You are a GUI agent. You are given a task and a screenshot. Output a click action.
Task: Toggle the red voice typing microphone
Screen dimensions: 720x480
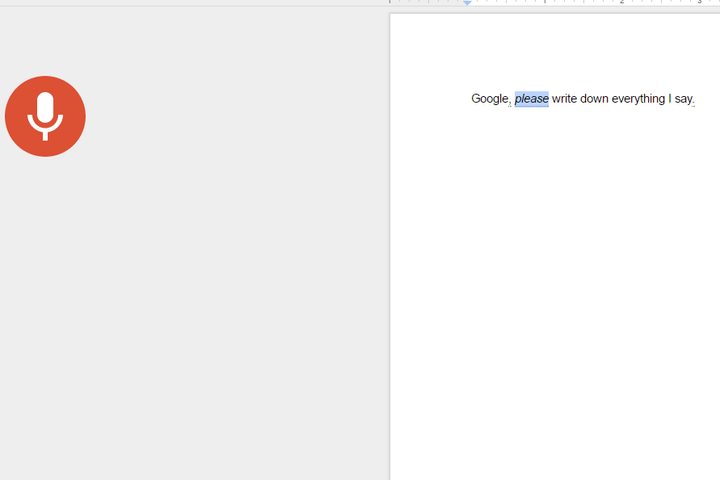coord(45,116)
